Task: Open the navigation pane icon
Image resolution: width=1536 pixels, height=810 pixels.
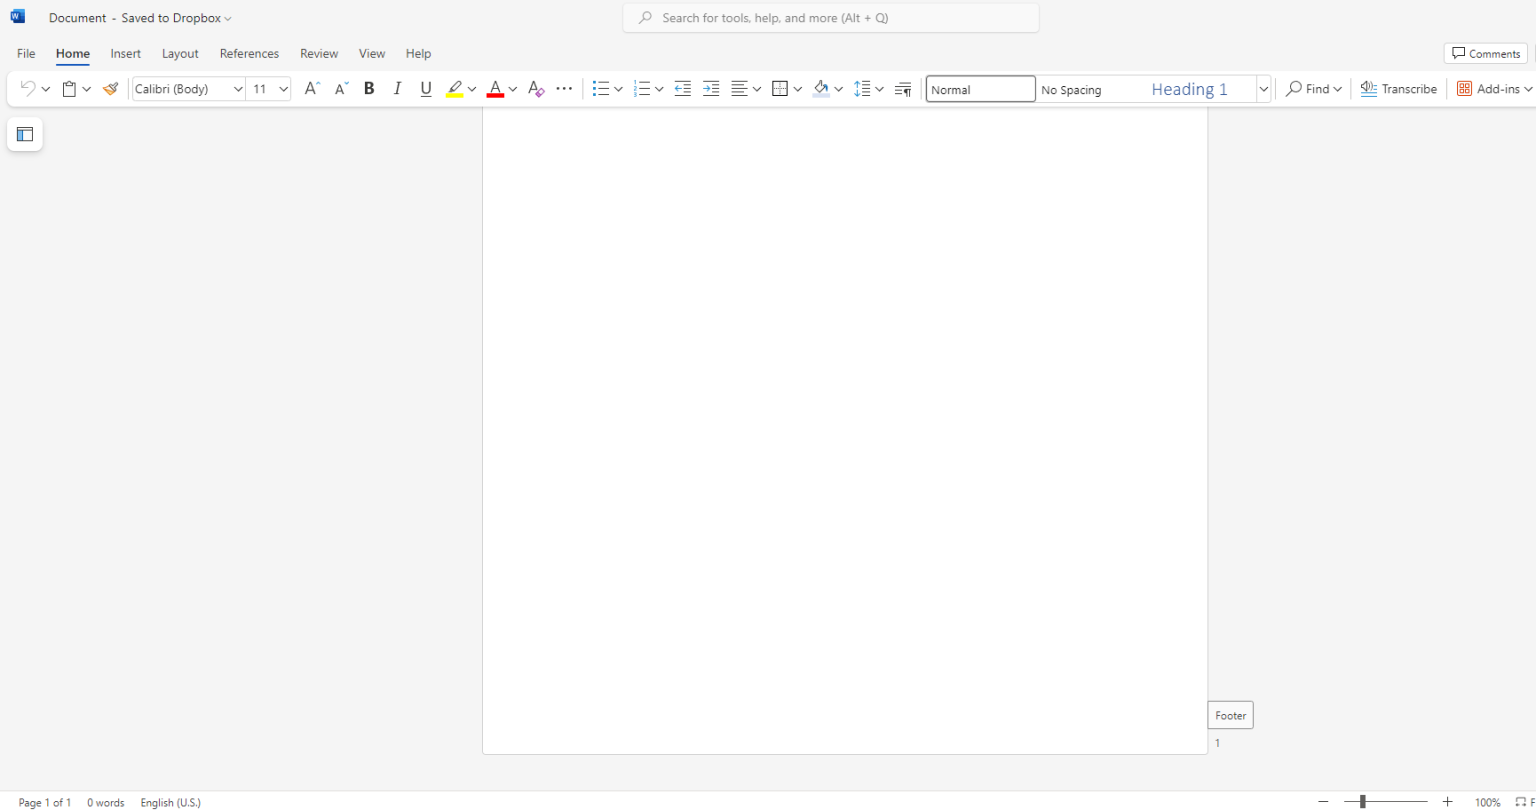Action: coord(25,134)
